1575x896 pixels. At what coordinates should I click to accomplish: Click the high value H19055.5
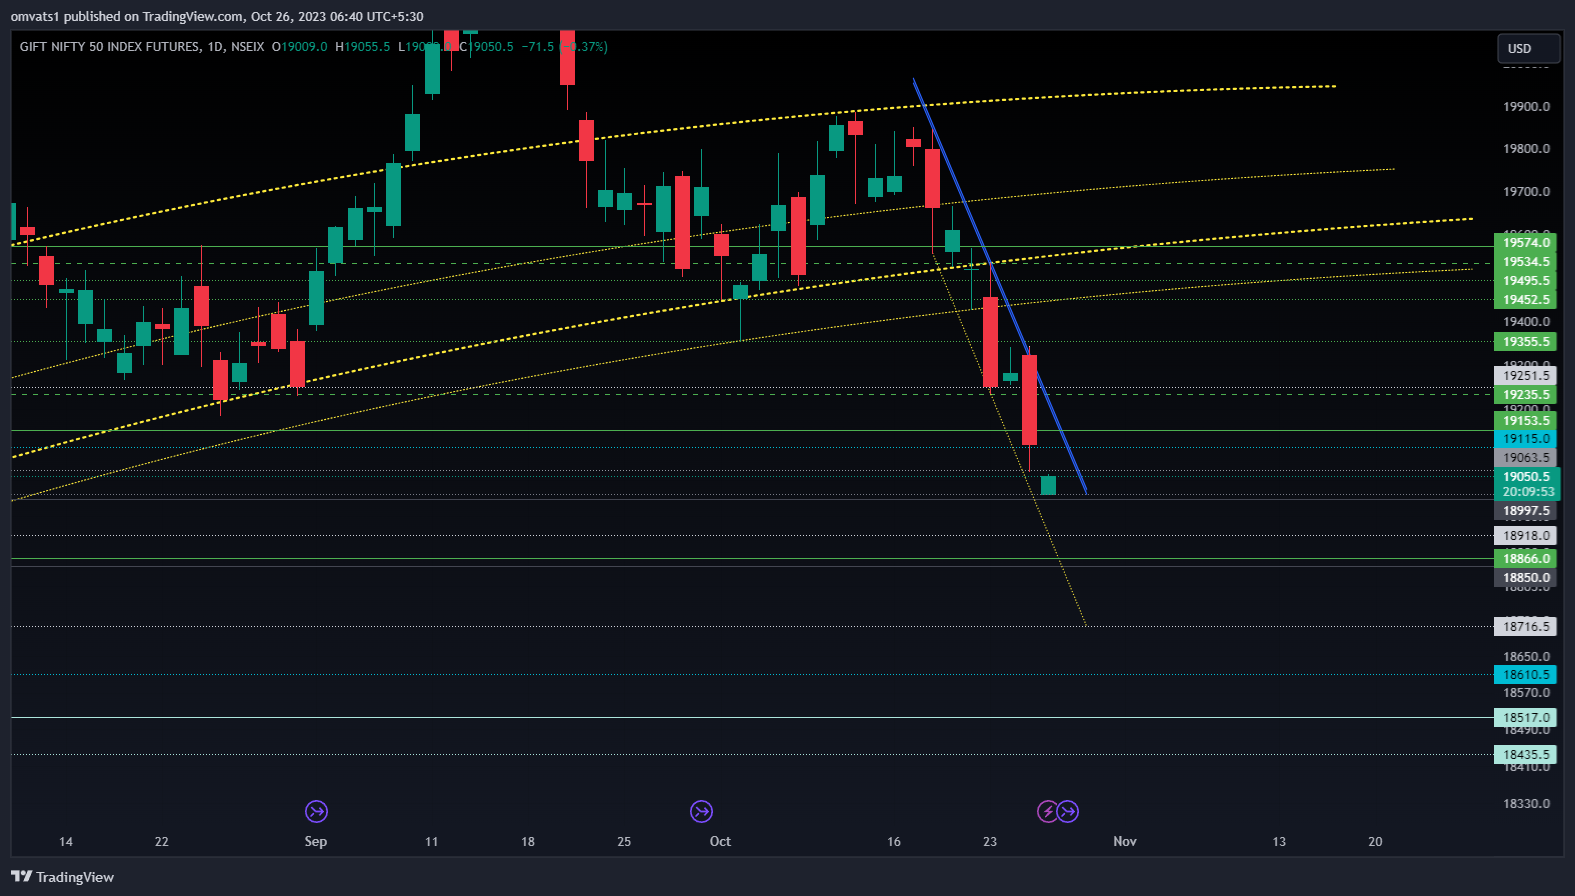pos(363,47)
